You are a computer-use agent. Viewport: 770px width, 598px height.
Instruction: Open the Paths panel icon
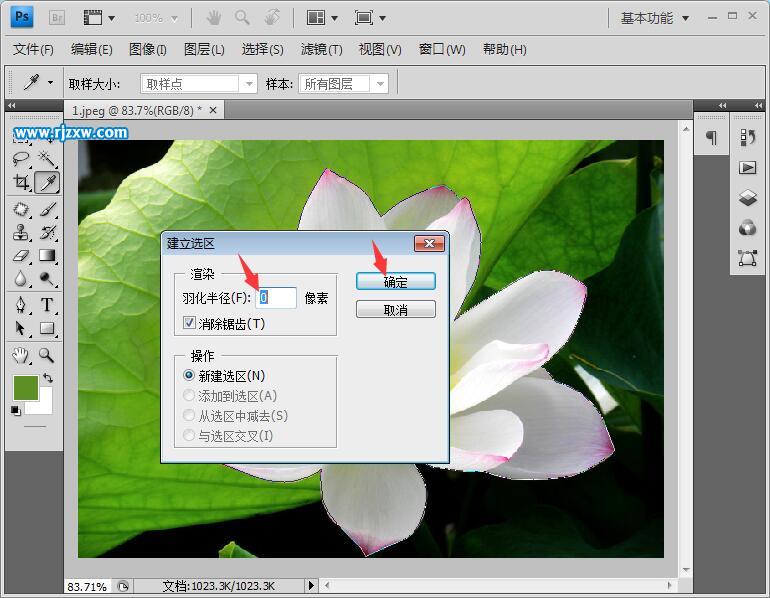pos(747,258)
